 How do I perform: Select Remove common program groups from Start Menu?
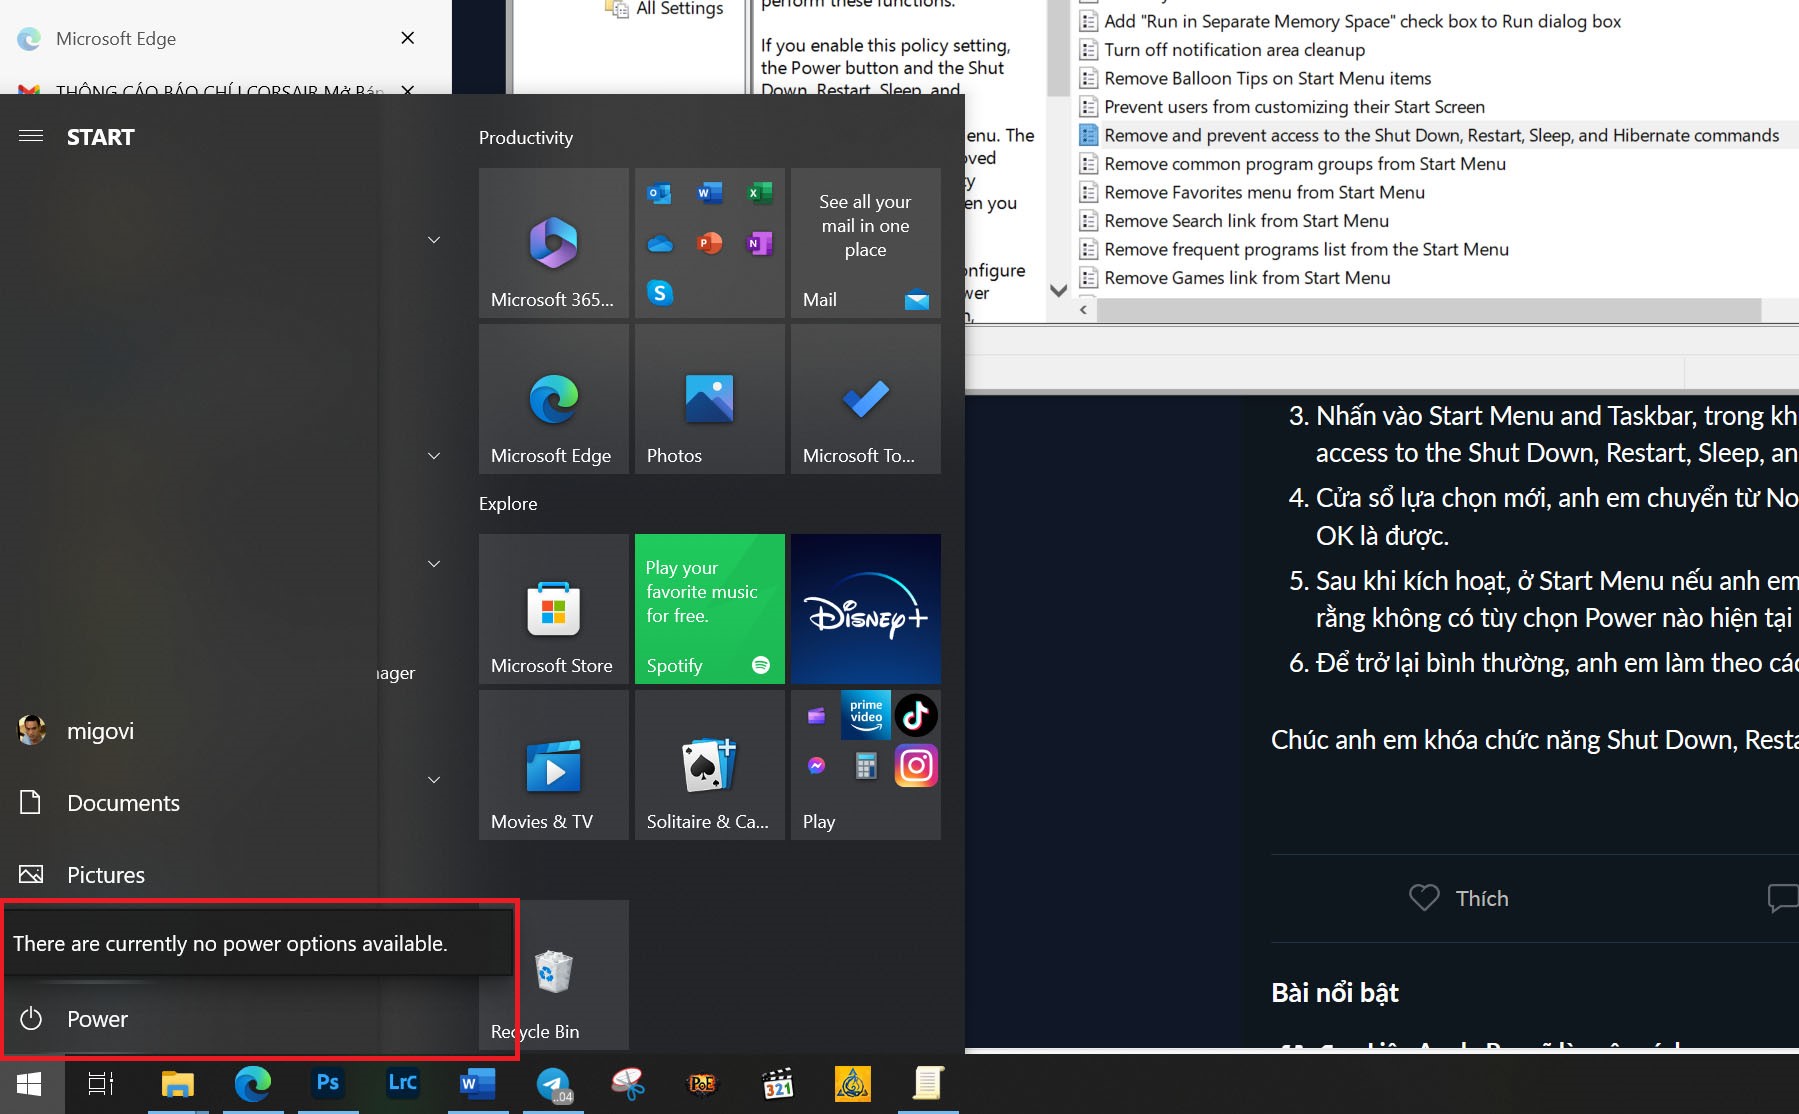(1305, 164)
